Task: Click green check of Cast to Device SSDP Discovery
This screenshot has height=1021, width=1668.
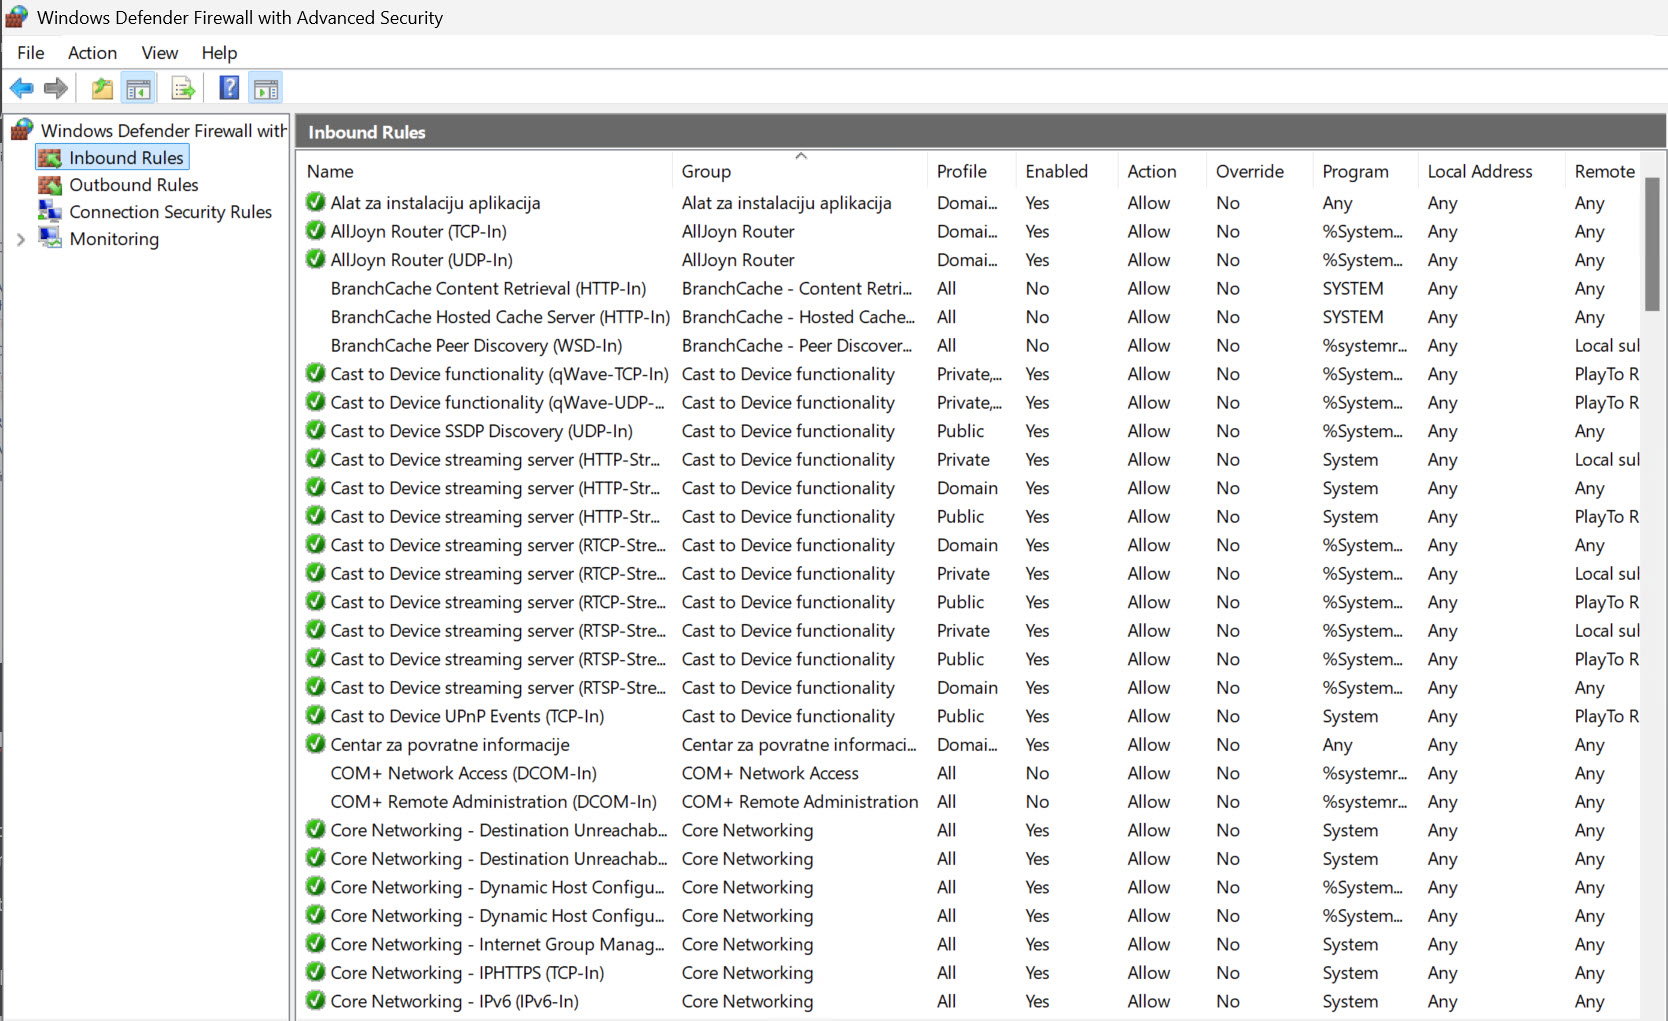Action: click(x=315, y=430)
